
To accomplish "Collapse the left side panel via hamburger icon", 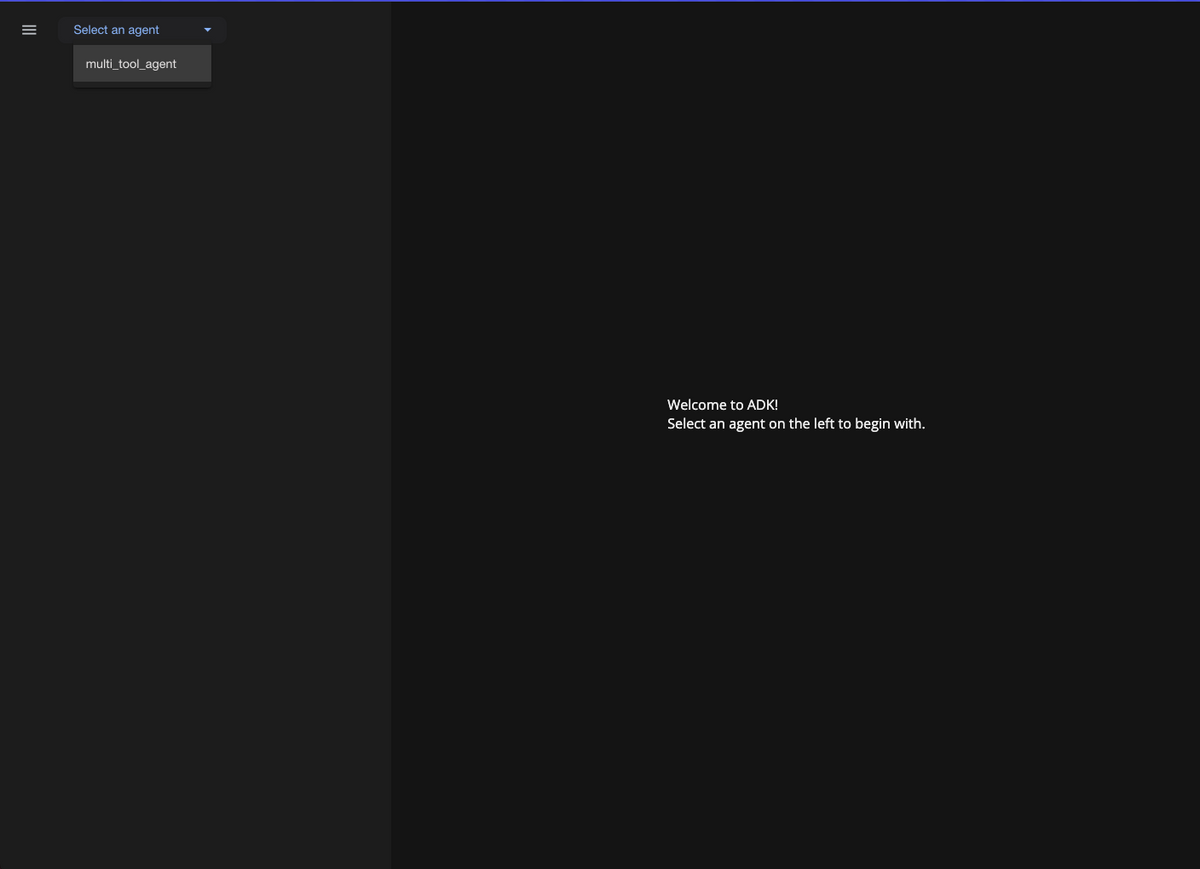I will (x=29, y=30).
